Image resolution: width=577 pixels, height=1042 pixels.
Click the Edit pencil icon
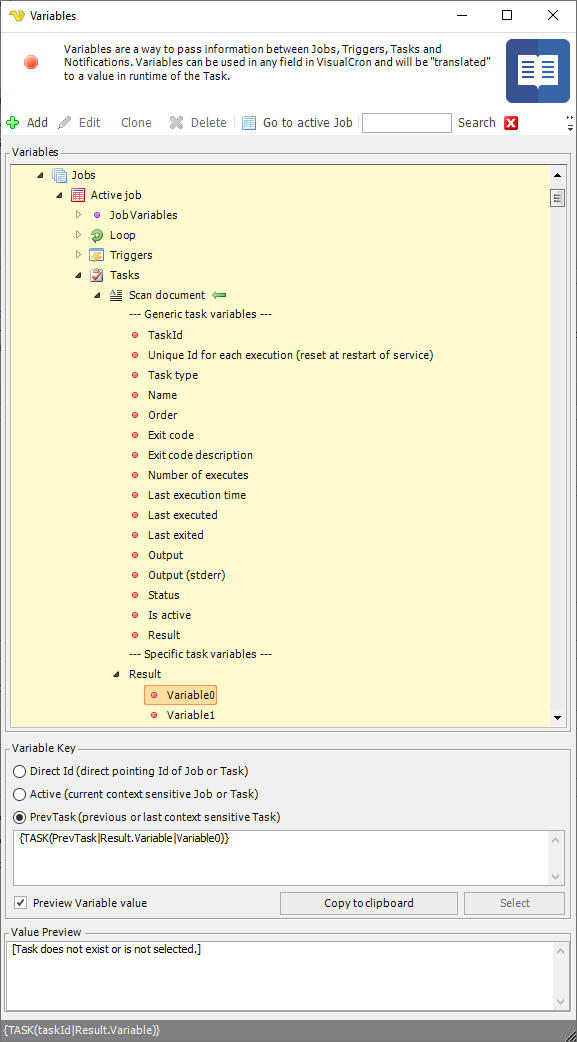point(64,123)
